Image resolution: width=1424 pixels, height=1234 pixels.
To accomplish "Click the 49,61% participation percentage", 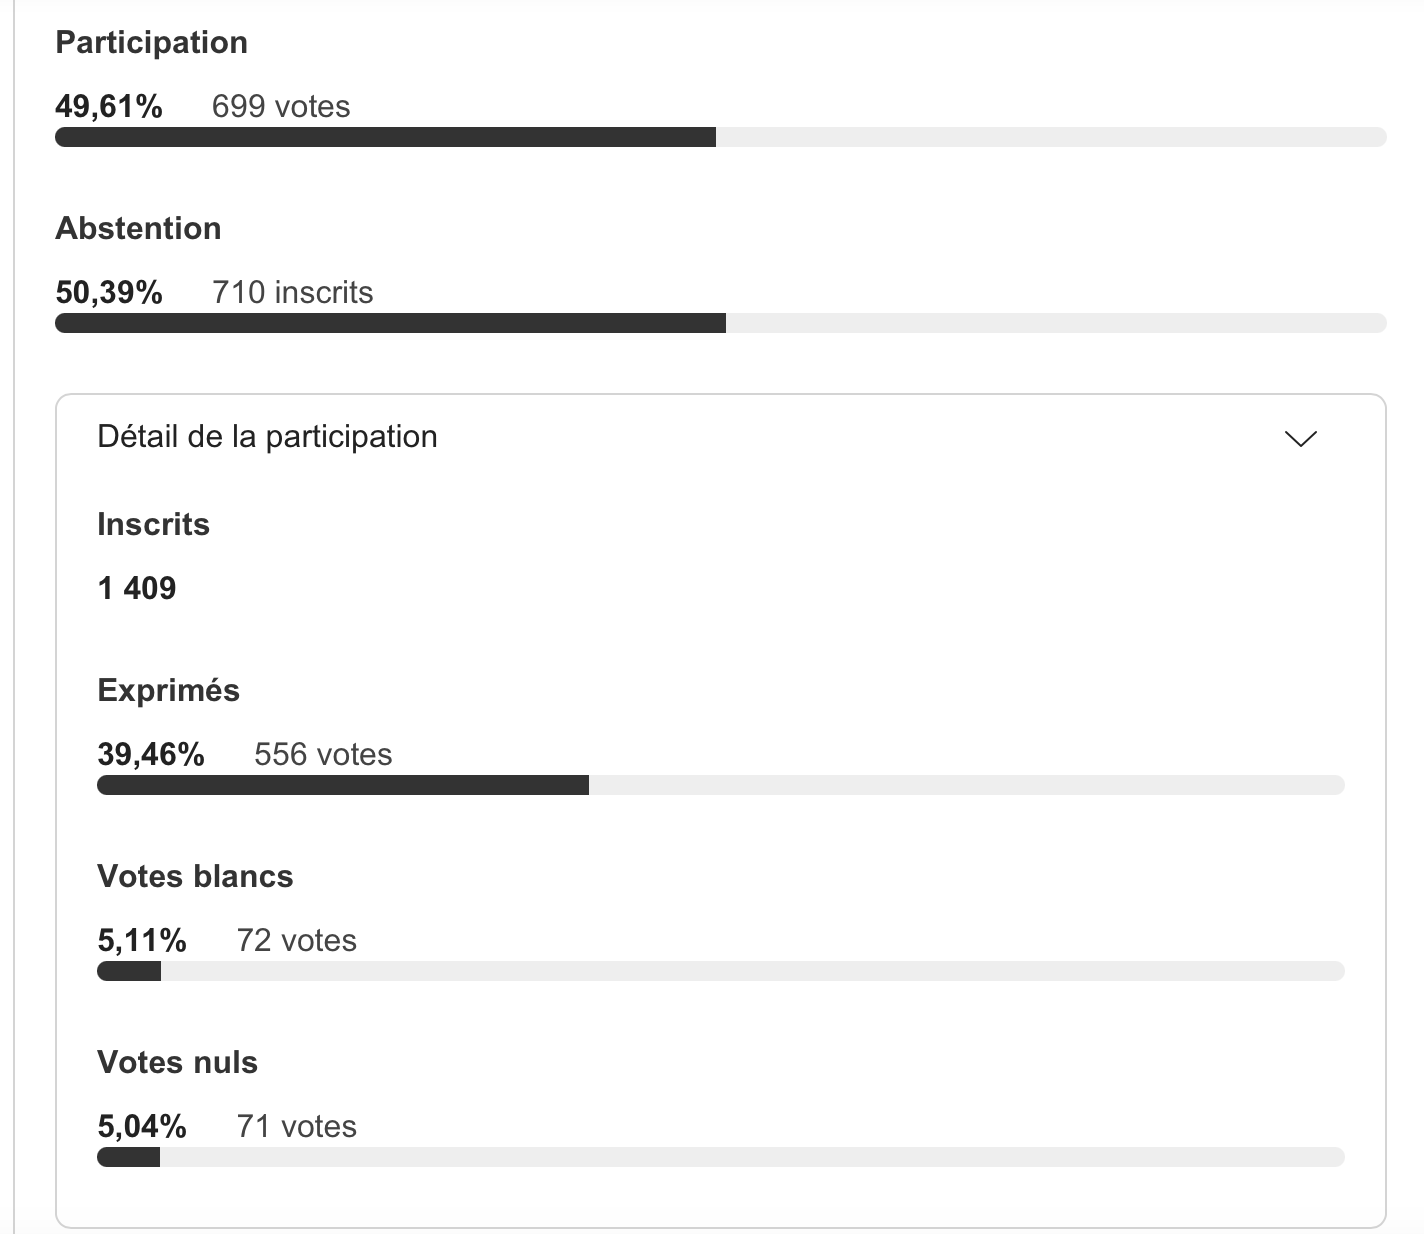I will pos(108,106).
